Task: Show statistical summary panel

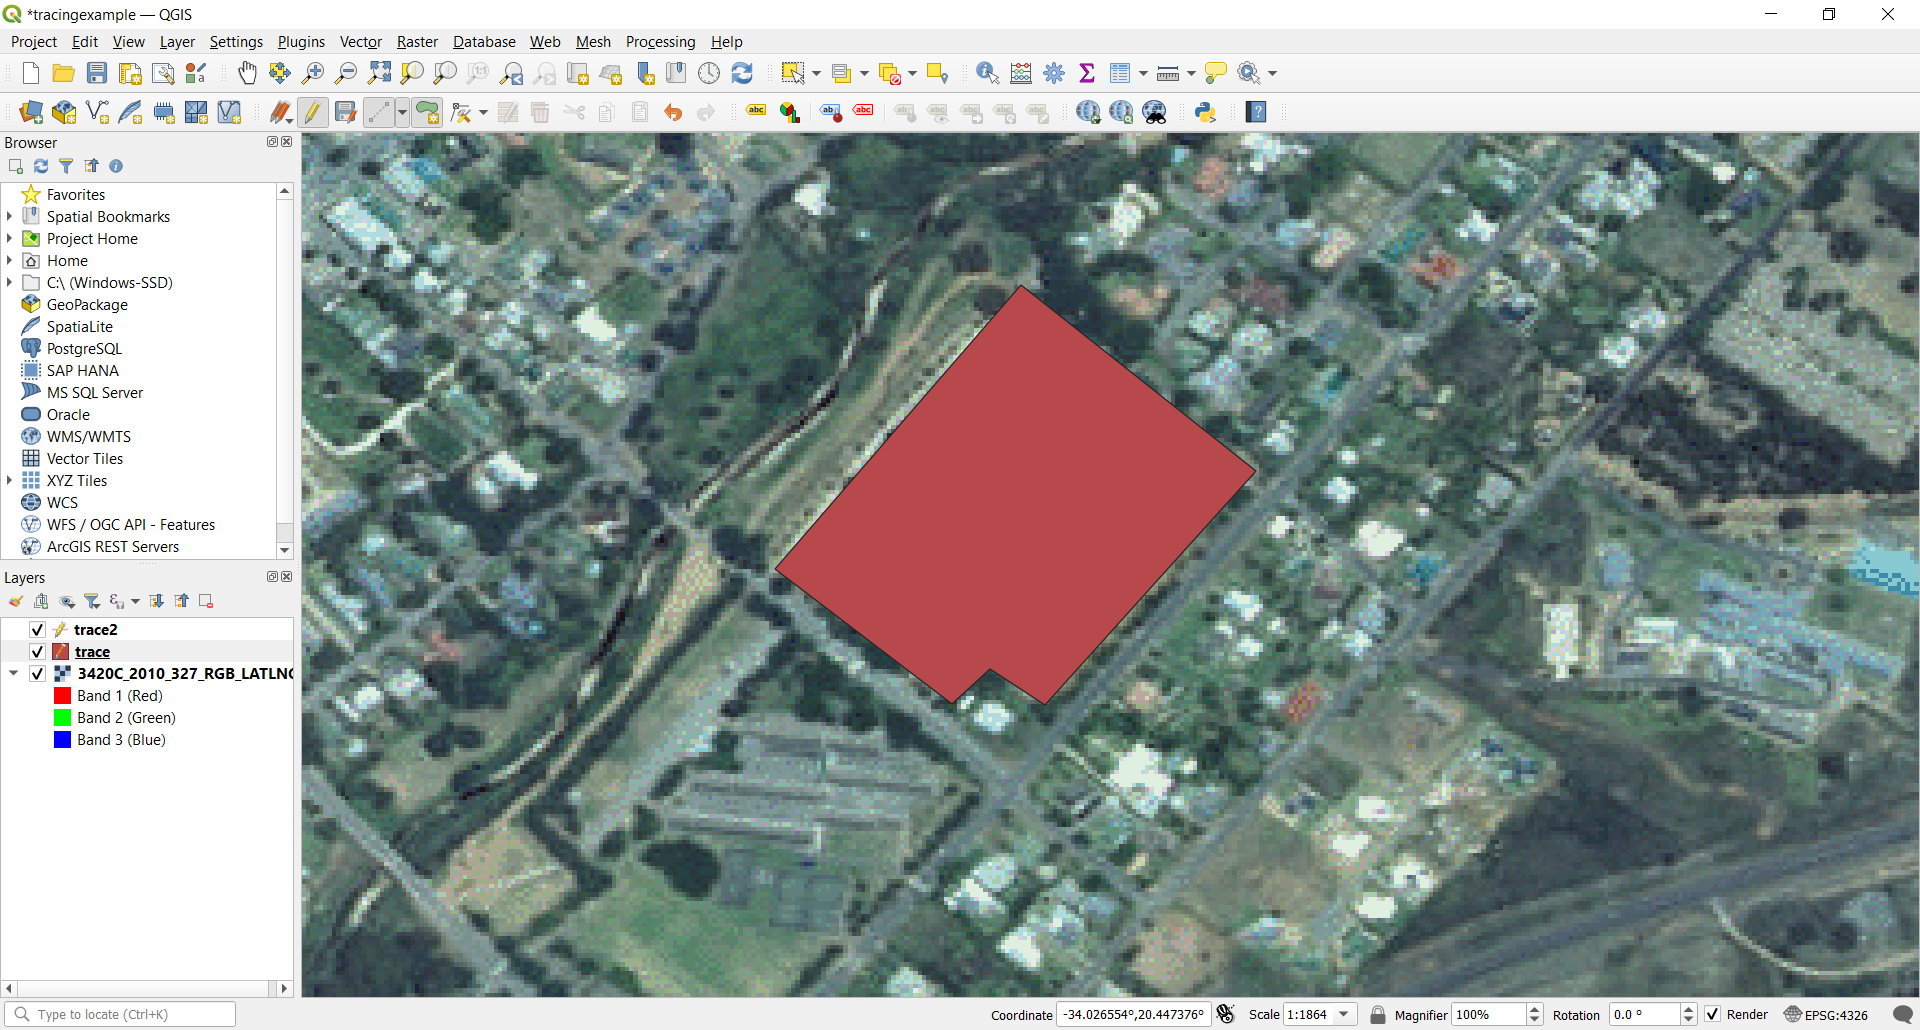Action: pos(1088,73)
